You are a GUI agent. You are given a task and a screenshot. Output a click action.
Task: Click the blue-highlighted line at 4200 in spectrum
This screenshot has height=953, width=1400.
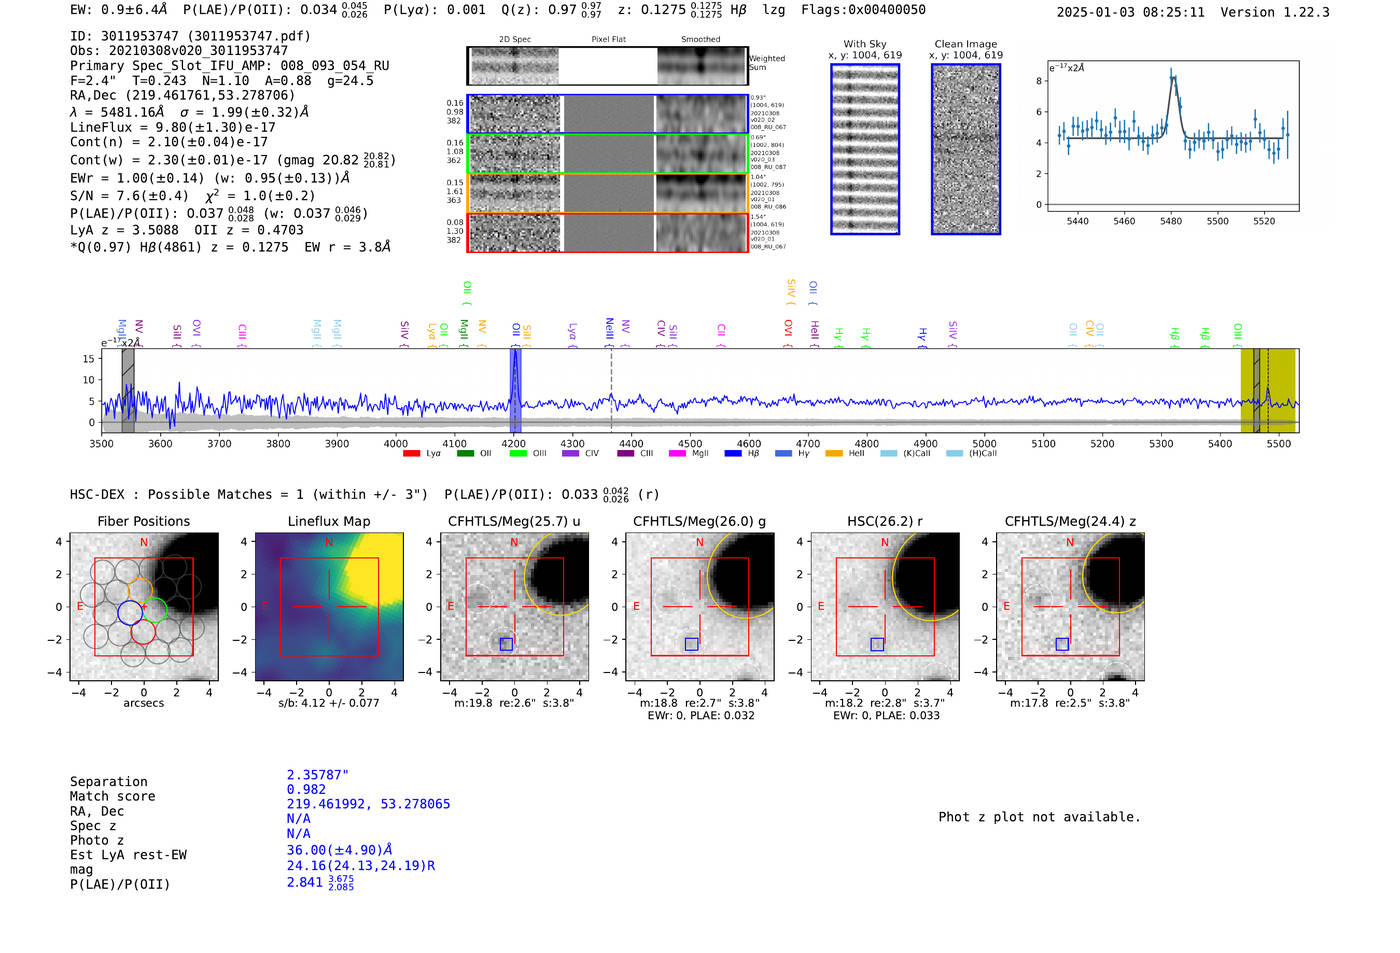(x=516, y=390)
